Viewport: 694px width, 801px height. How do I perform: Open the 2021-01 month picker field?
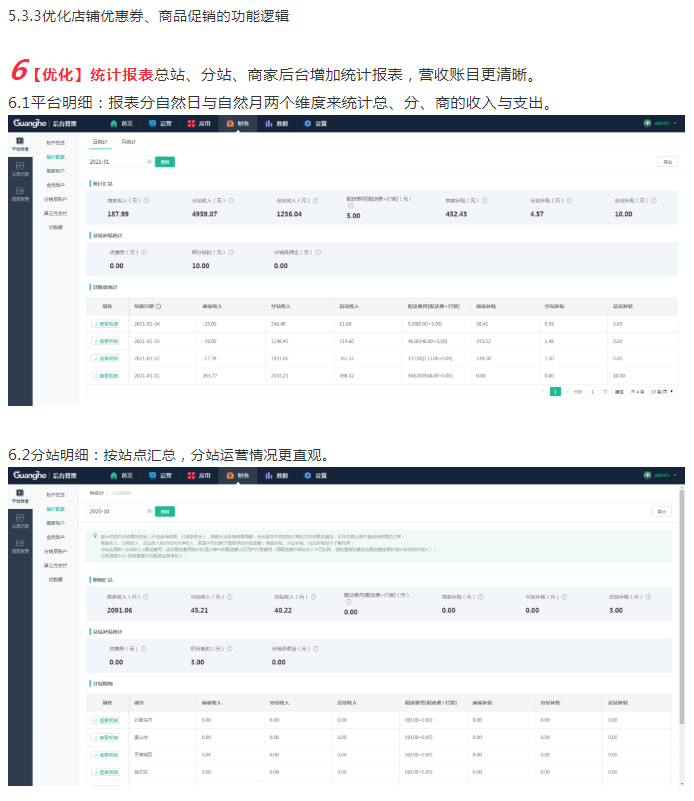[x=118, y=161]
